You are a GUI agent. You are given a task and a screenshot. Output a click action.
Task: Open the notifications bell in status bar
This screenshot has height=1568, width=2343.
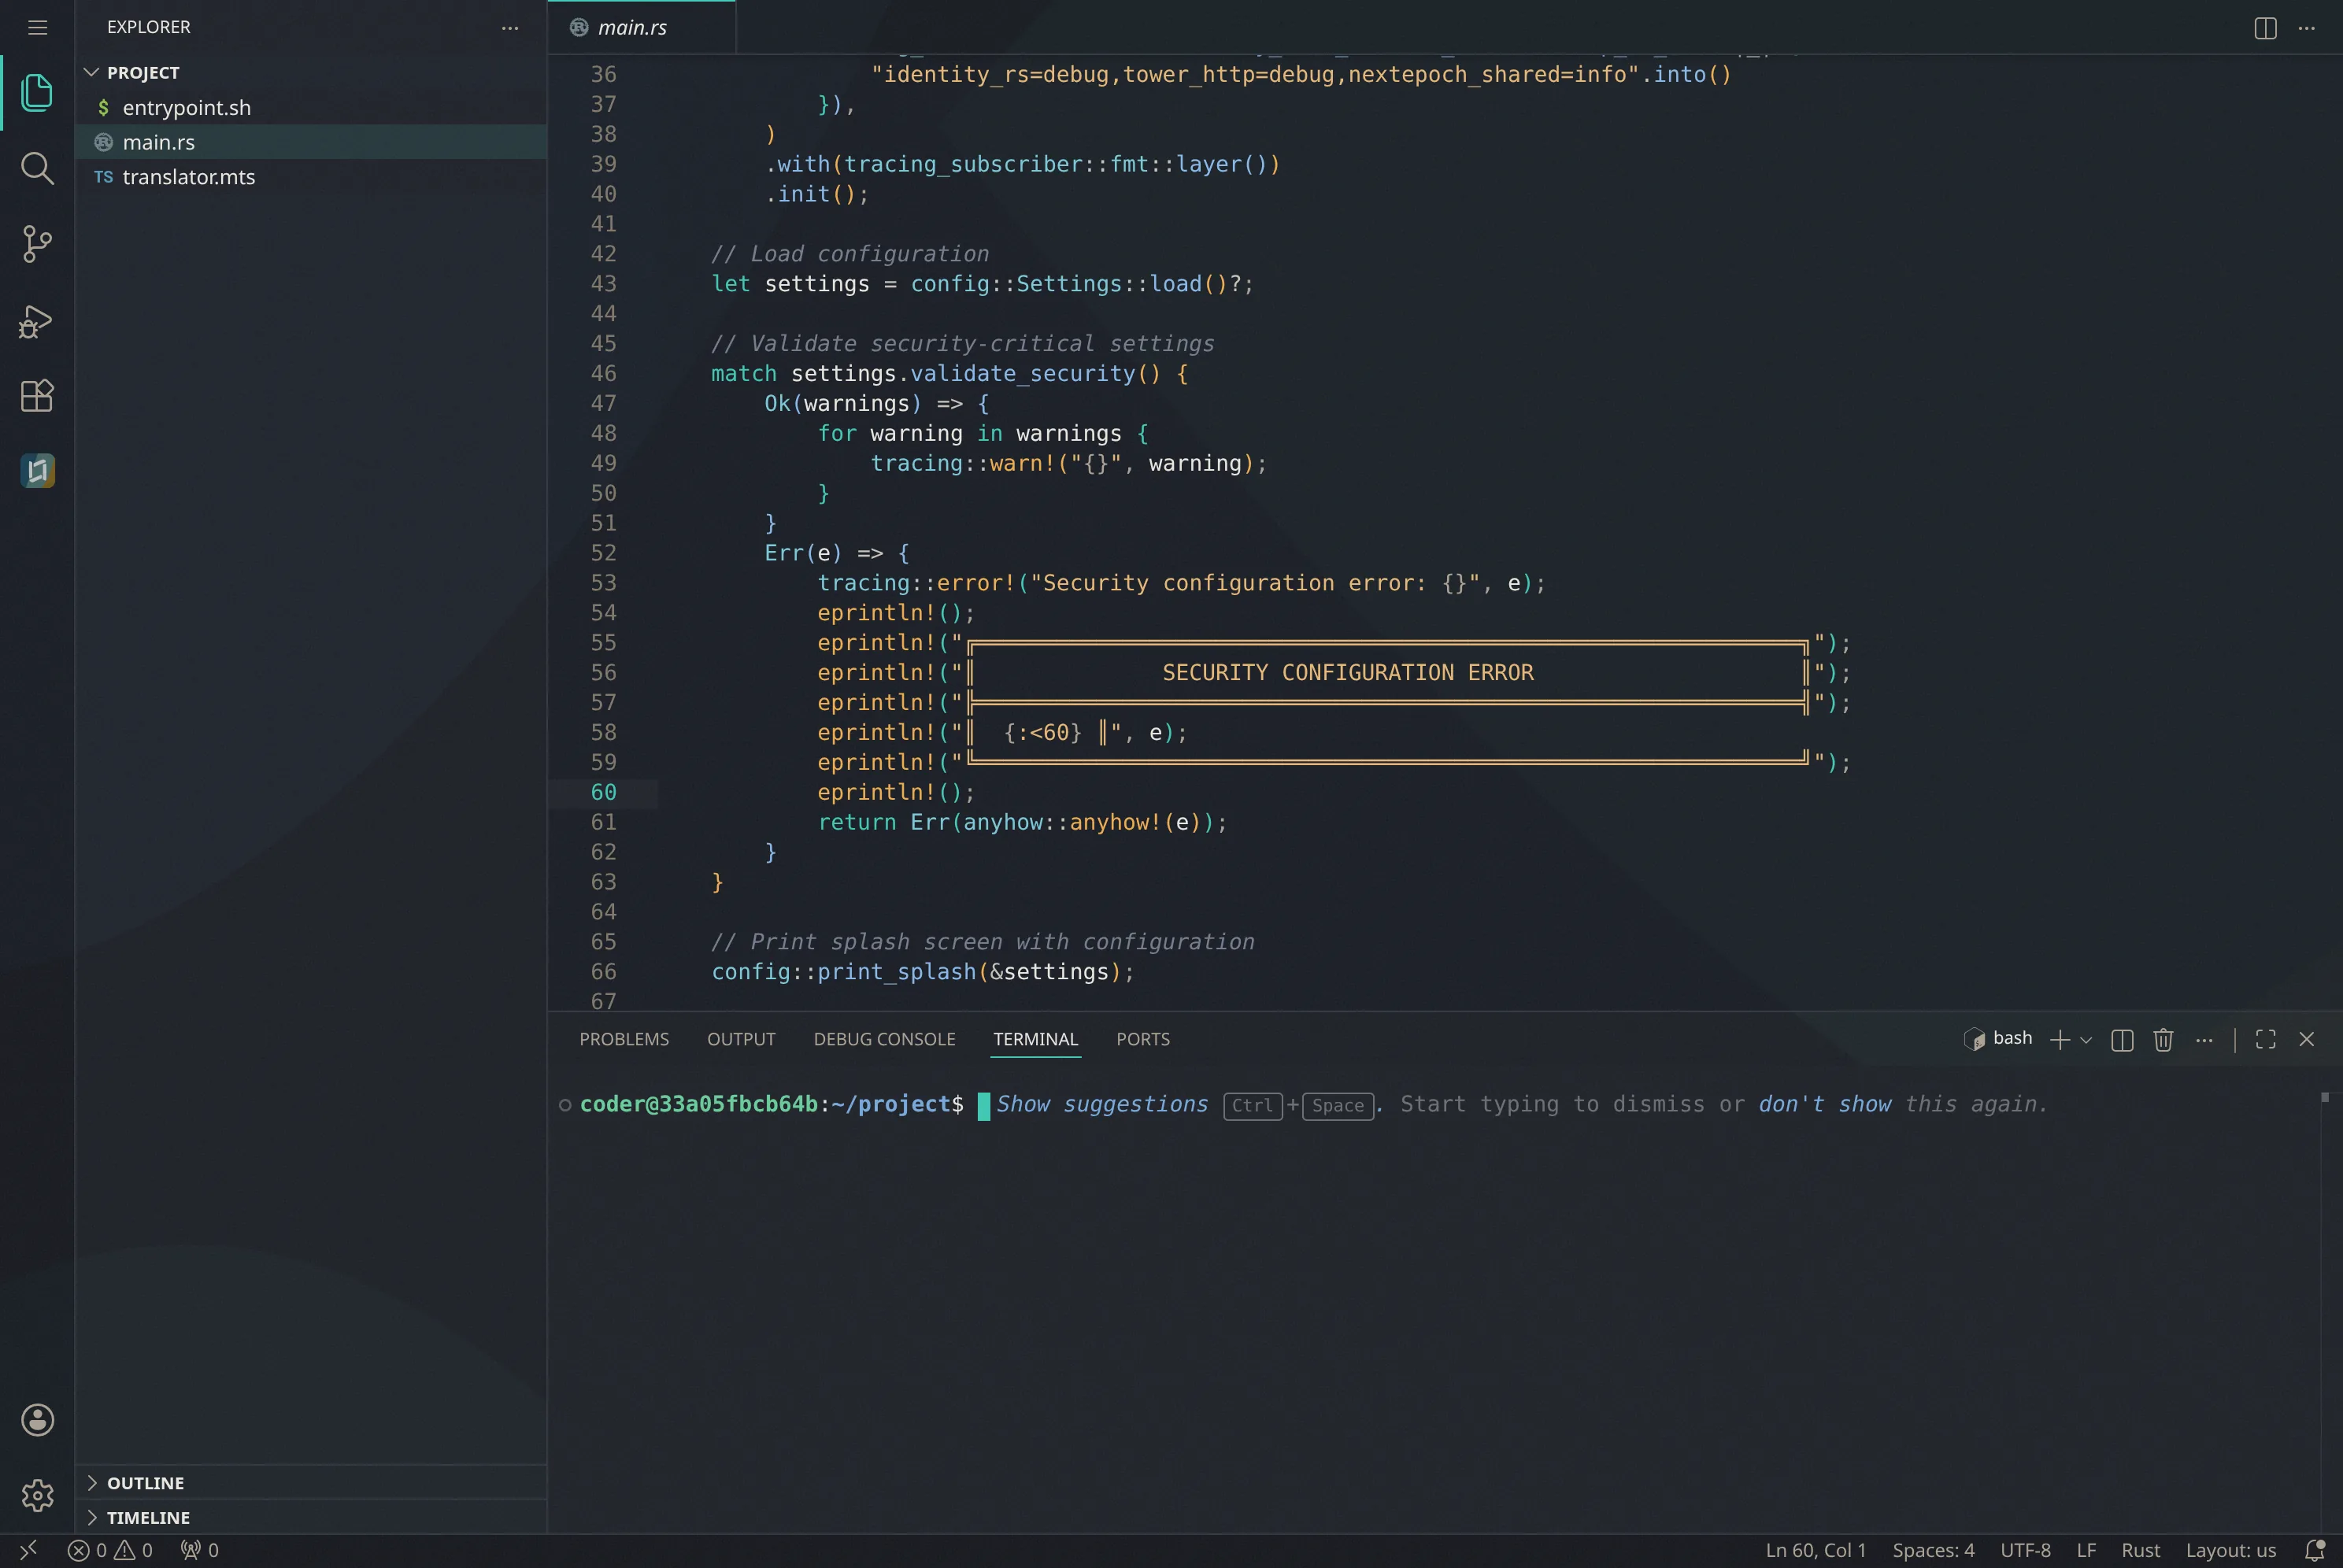(x=2313, y=1550)
